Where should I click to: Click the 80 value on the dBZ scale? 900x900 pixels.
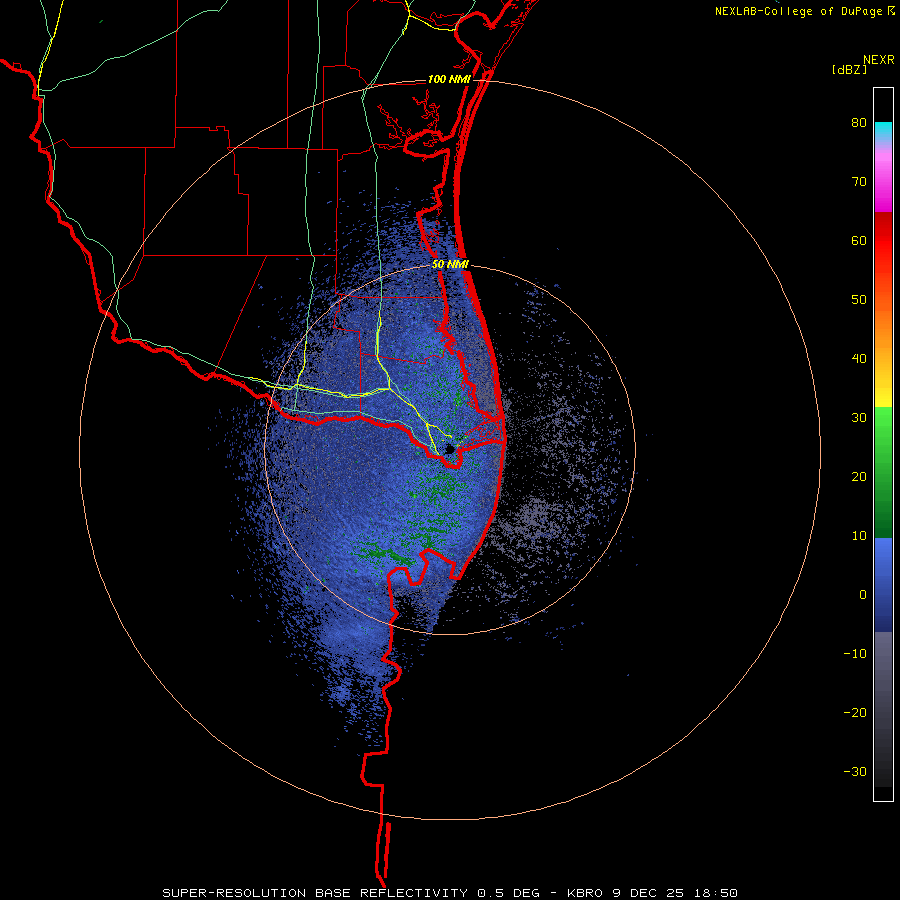859,123
